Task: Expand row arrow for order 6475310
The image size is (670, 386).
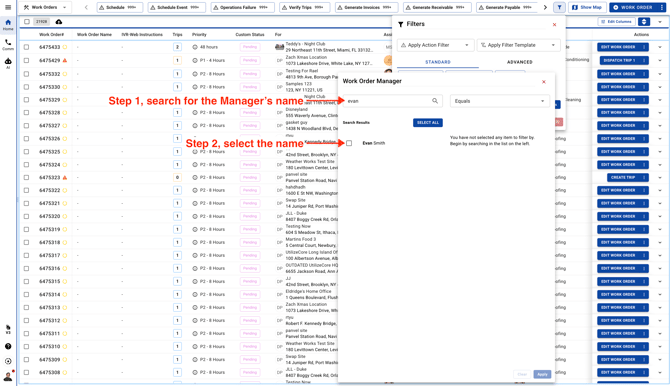Action: [660, 346]
